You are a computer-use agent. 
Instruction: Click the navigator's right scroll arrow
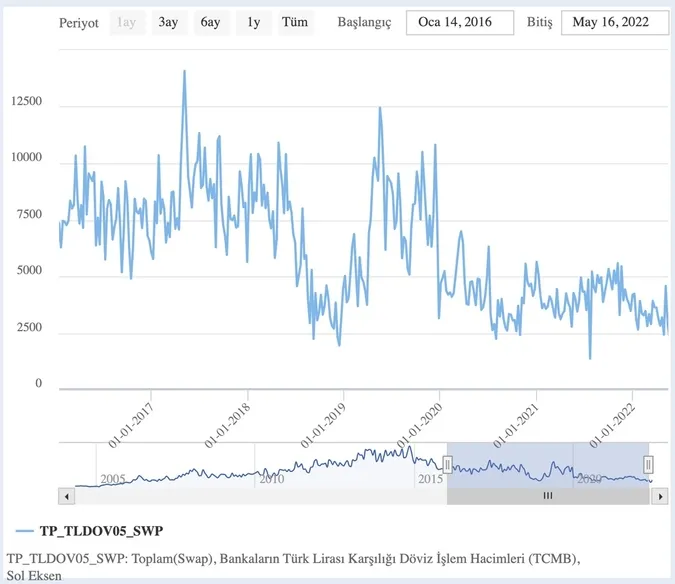pos(661,496)
